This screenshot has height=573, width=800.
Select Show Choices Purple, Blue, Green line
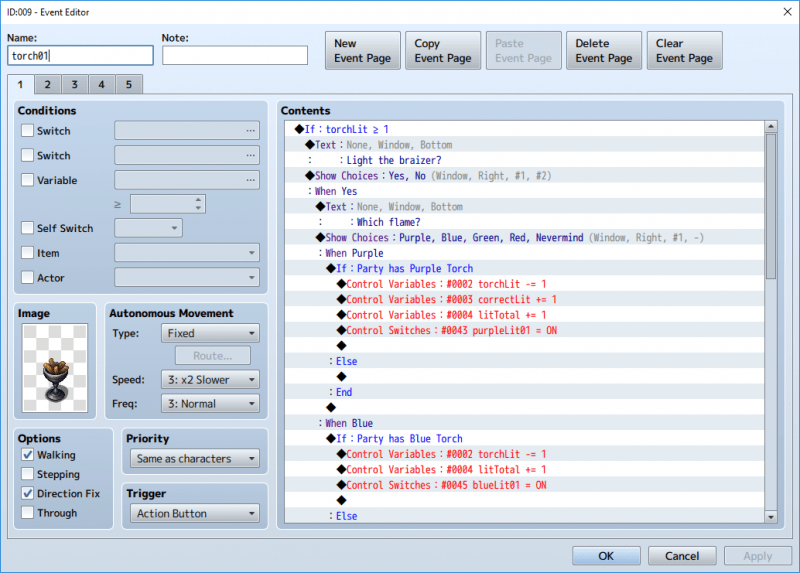tap(524, 237)
